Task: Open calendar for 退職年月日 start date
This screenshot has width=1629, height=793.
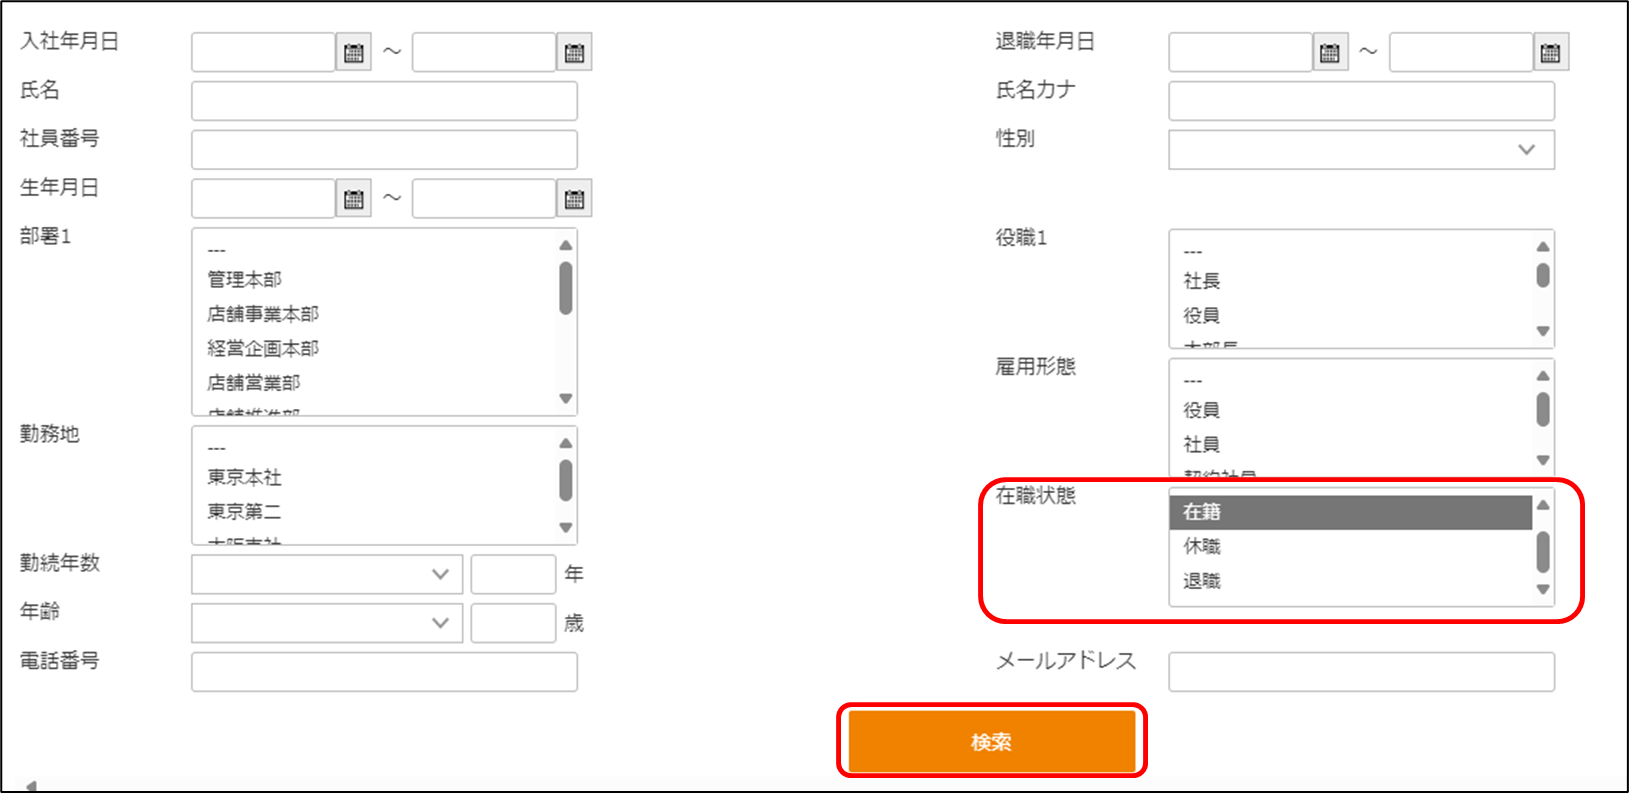Action: coord(1330,53)
